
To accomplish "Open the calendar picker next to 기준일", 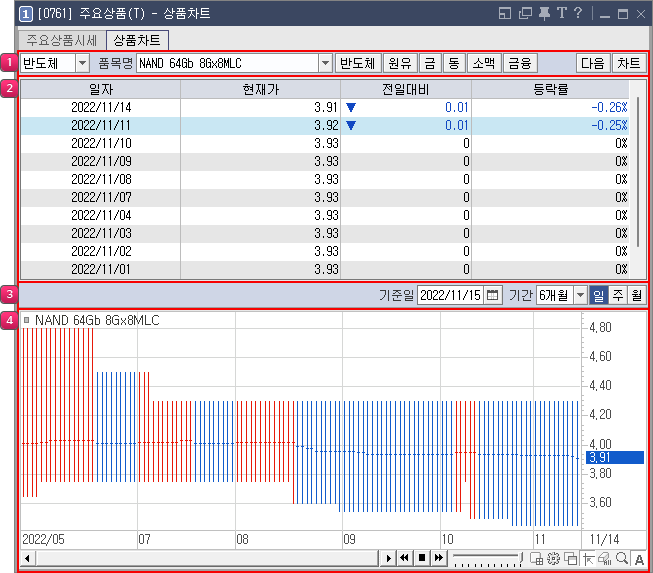I will 493,295.
